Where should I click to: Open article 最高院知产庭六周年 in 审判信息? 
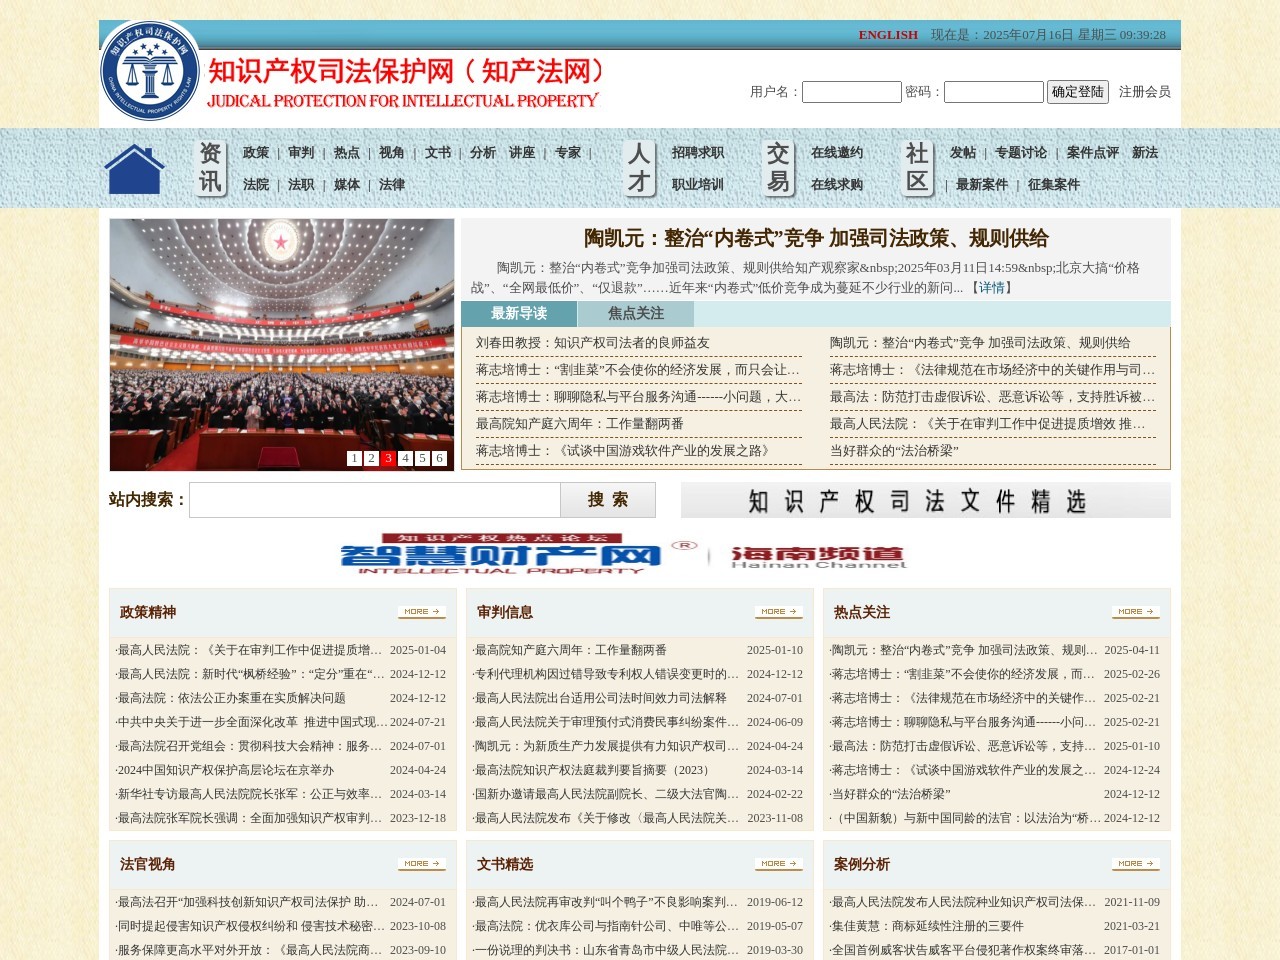click(x=571, y=650)
